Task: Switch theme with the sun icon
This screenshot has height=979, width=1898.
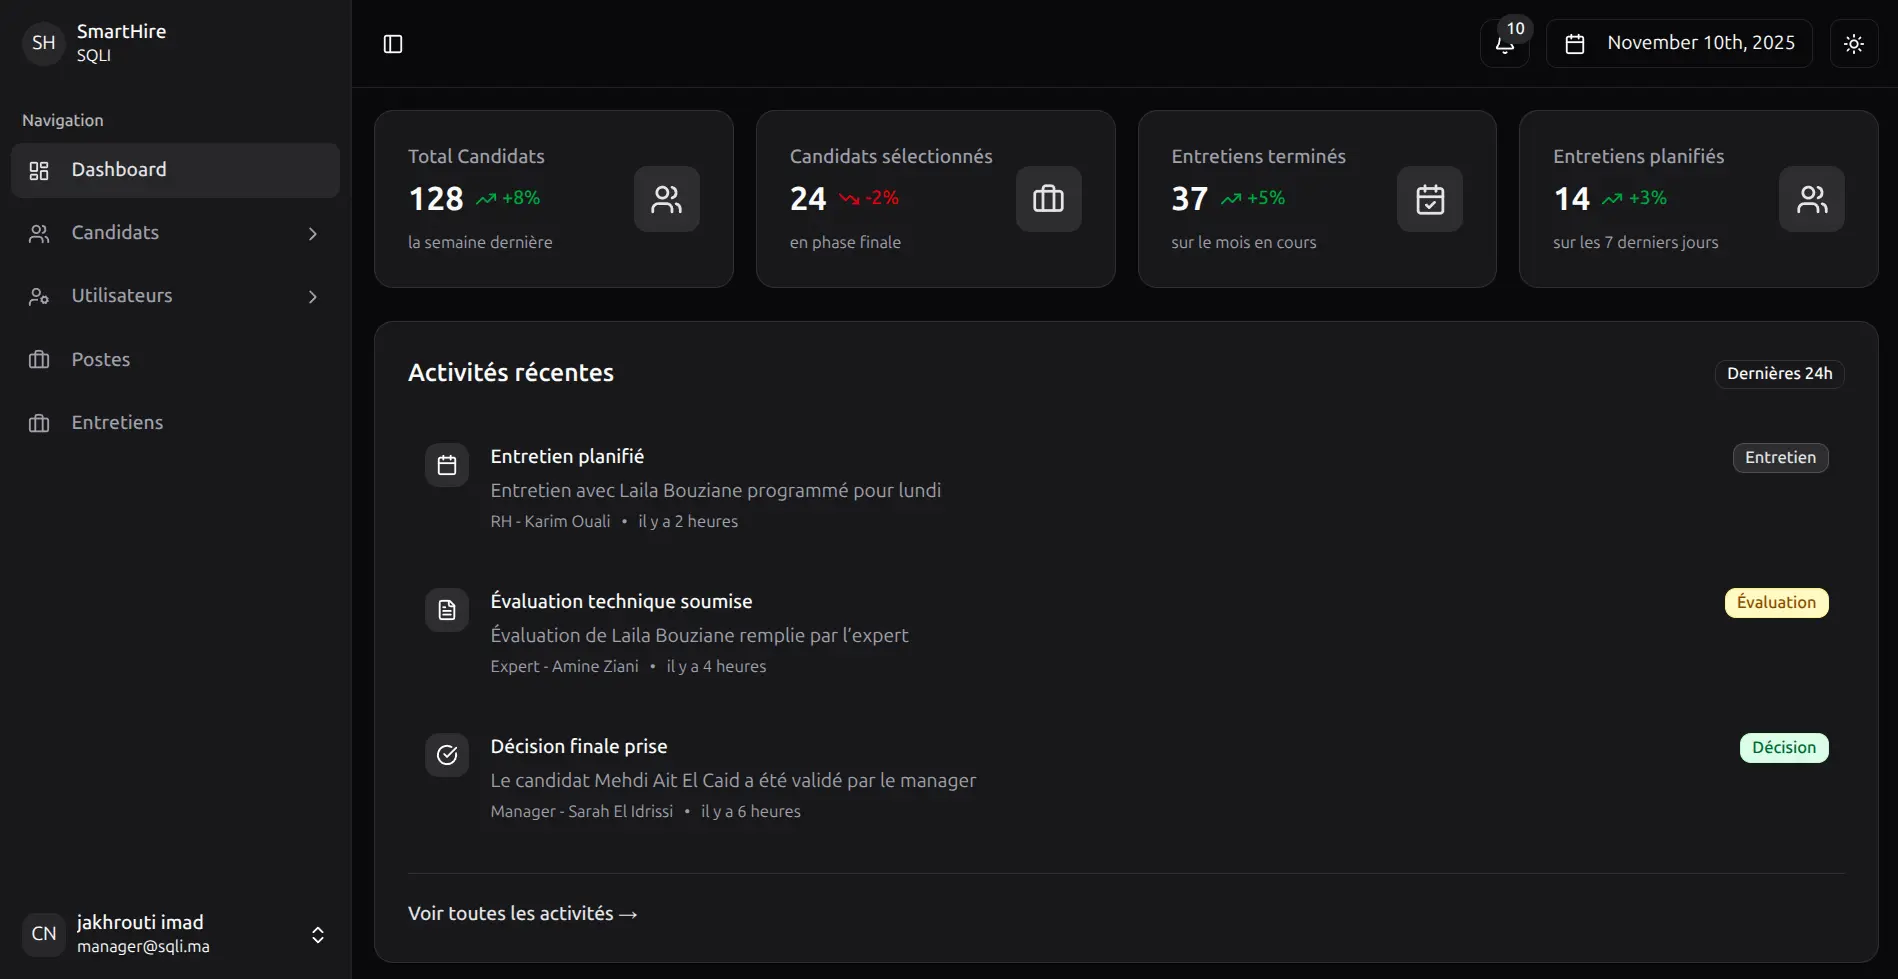Action: [1853, 44]
